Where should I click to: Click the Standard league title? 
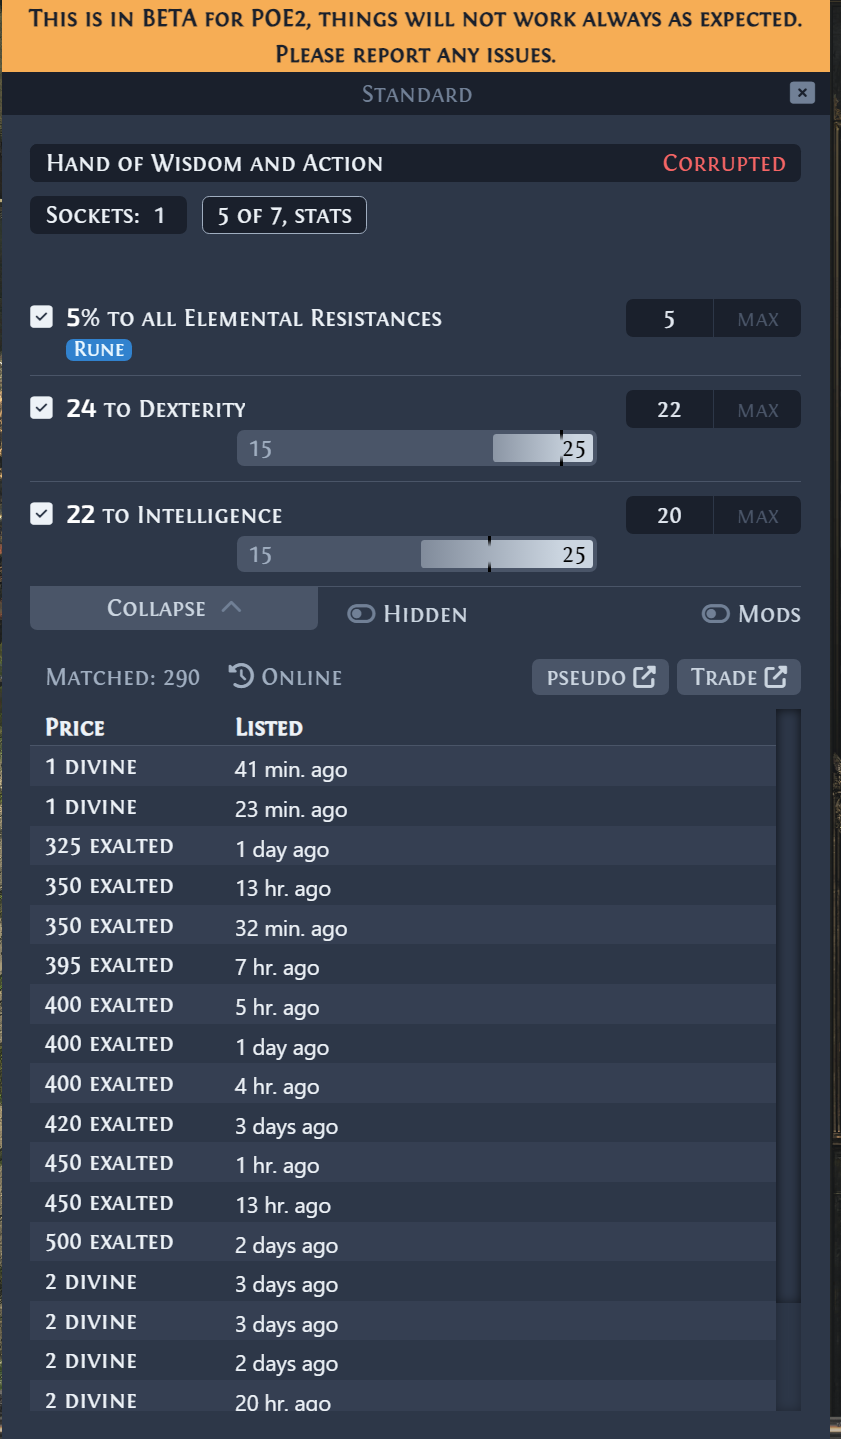pos(417,94)
